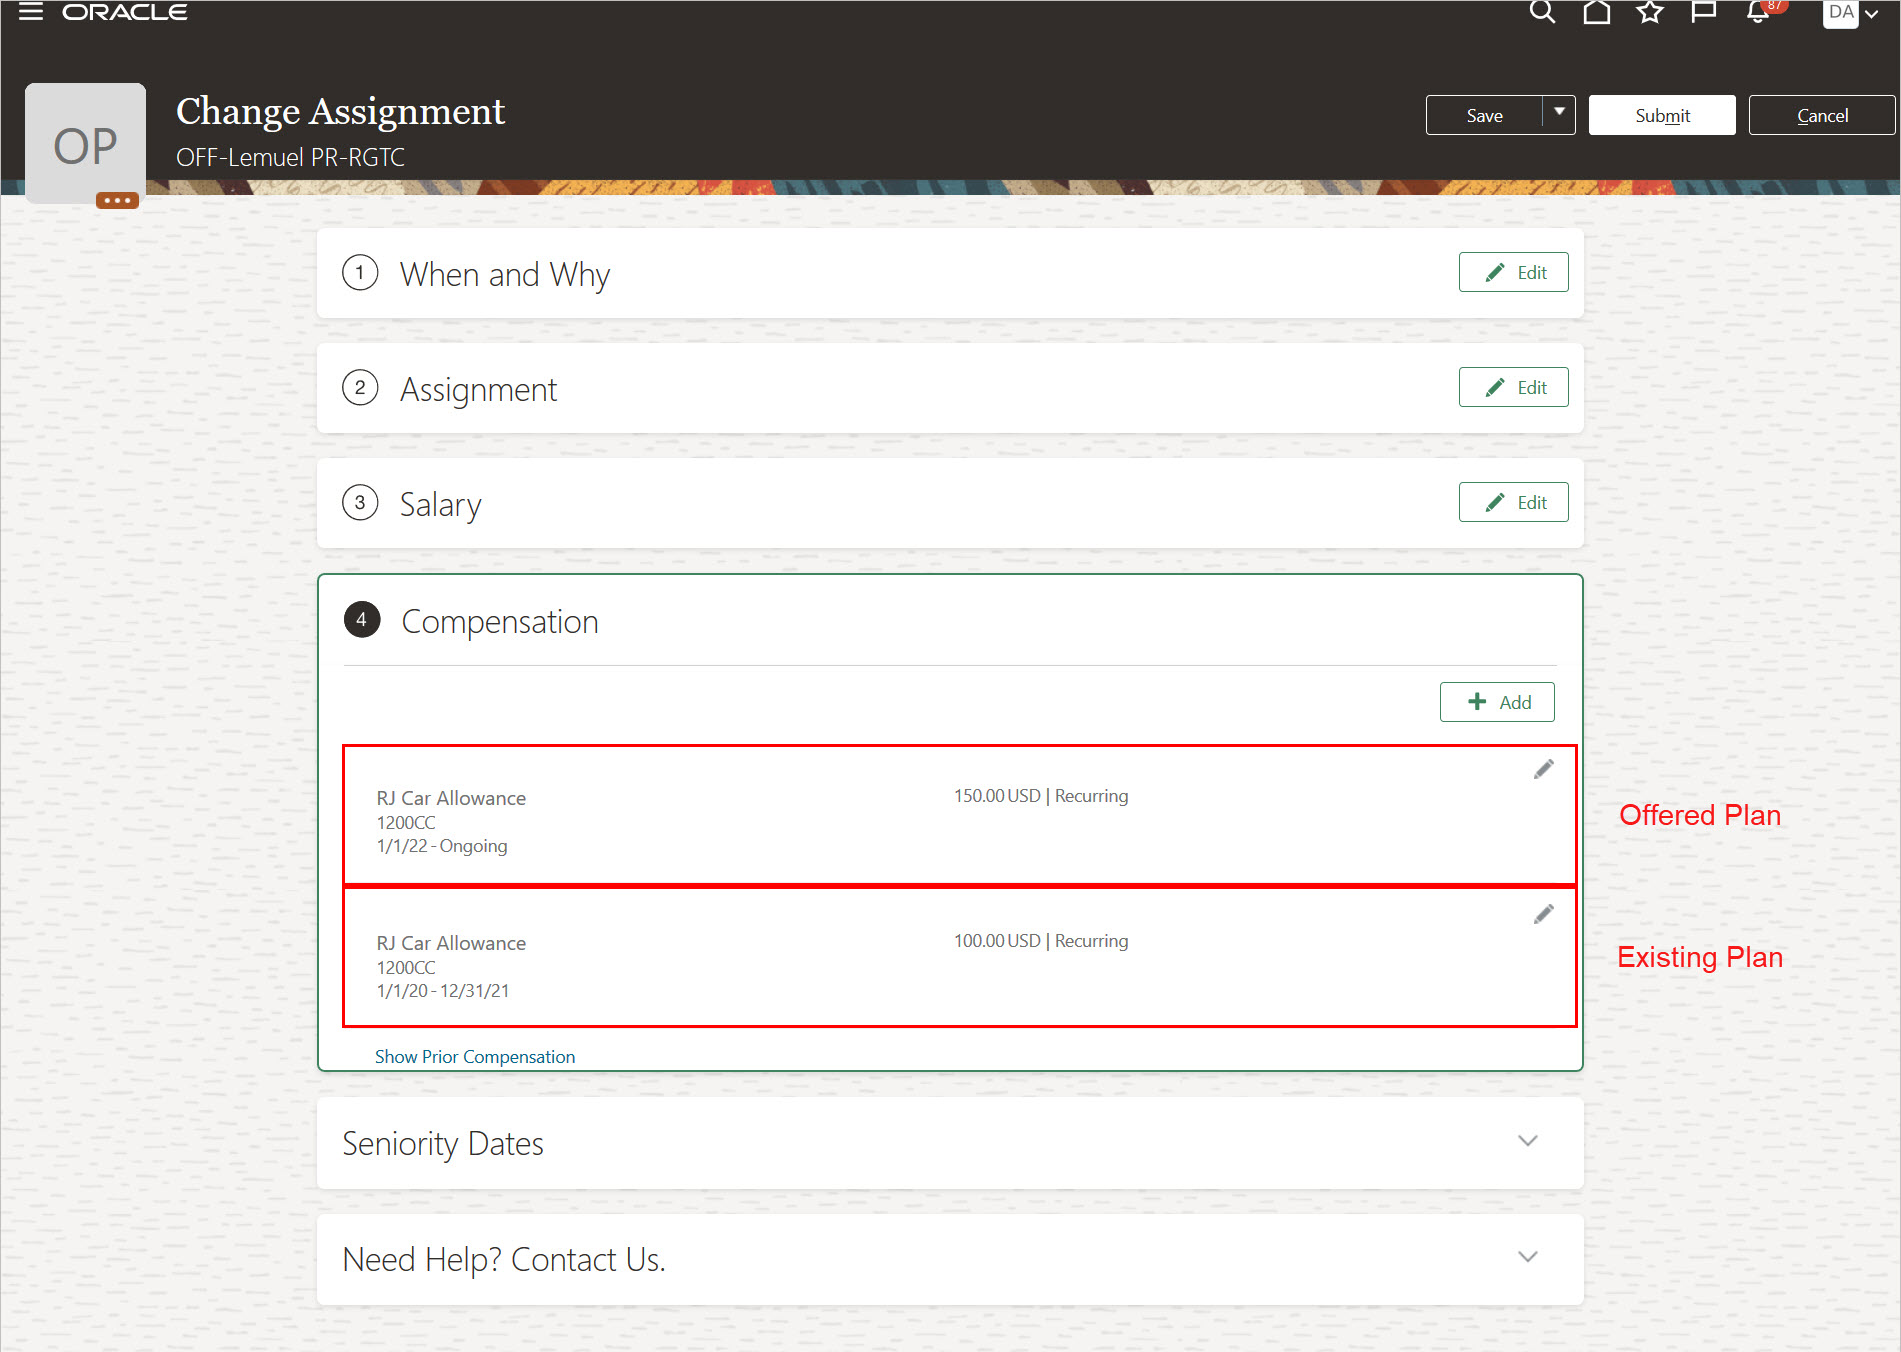Go to the Home icon

pos(1596,12)
